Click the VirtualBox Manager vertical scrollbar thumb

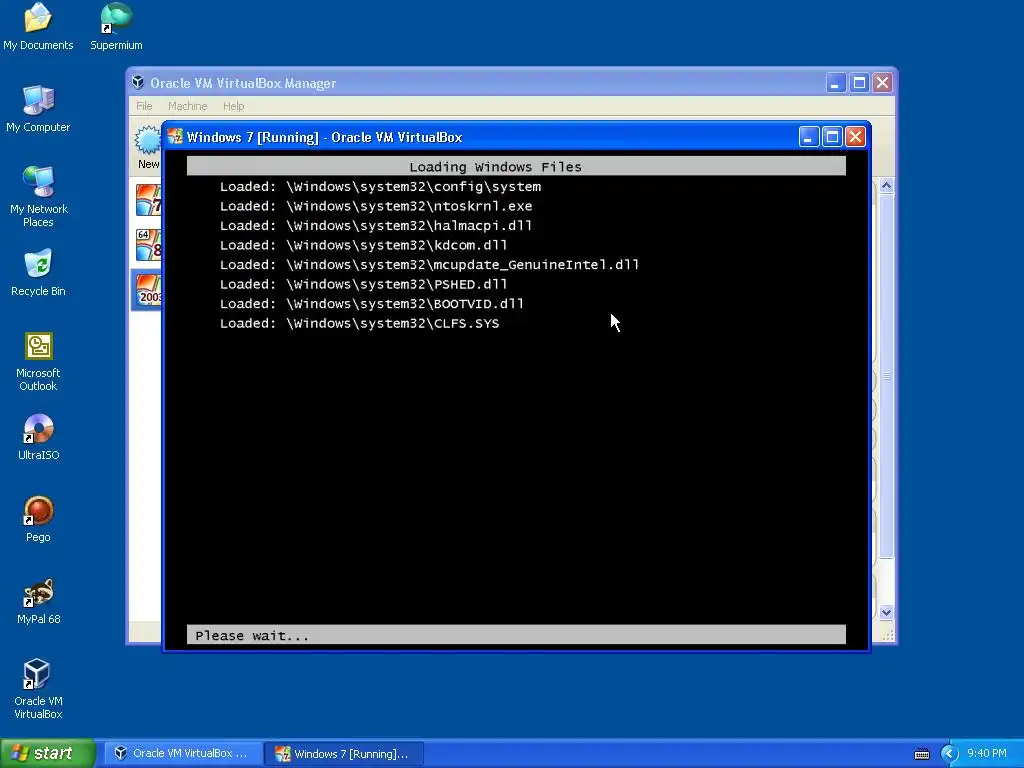coord(886,376)
